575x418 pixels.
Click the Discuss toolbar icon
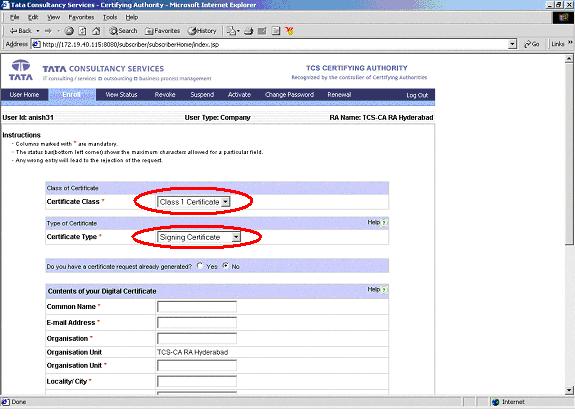tap(276, 31)
